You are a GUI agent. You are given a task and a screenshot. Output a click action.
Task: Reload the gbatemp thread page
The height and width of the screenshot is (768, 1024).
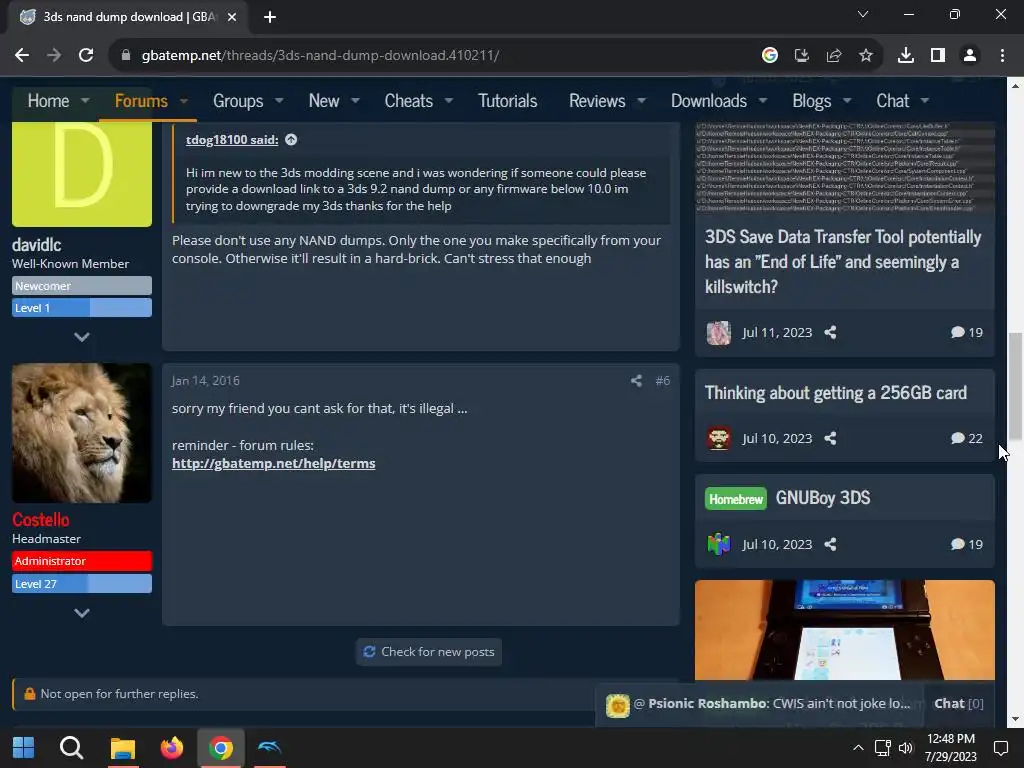pos(86,56)
